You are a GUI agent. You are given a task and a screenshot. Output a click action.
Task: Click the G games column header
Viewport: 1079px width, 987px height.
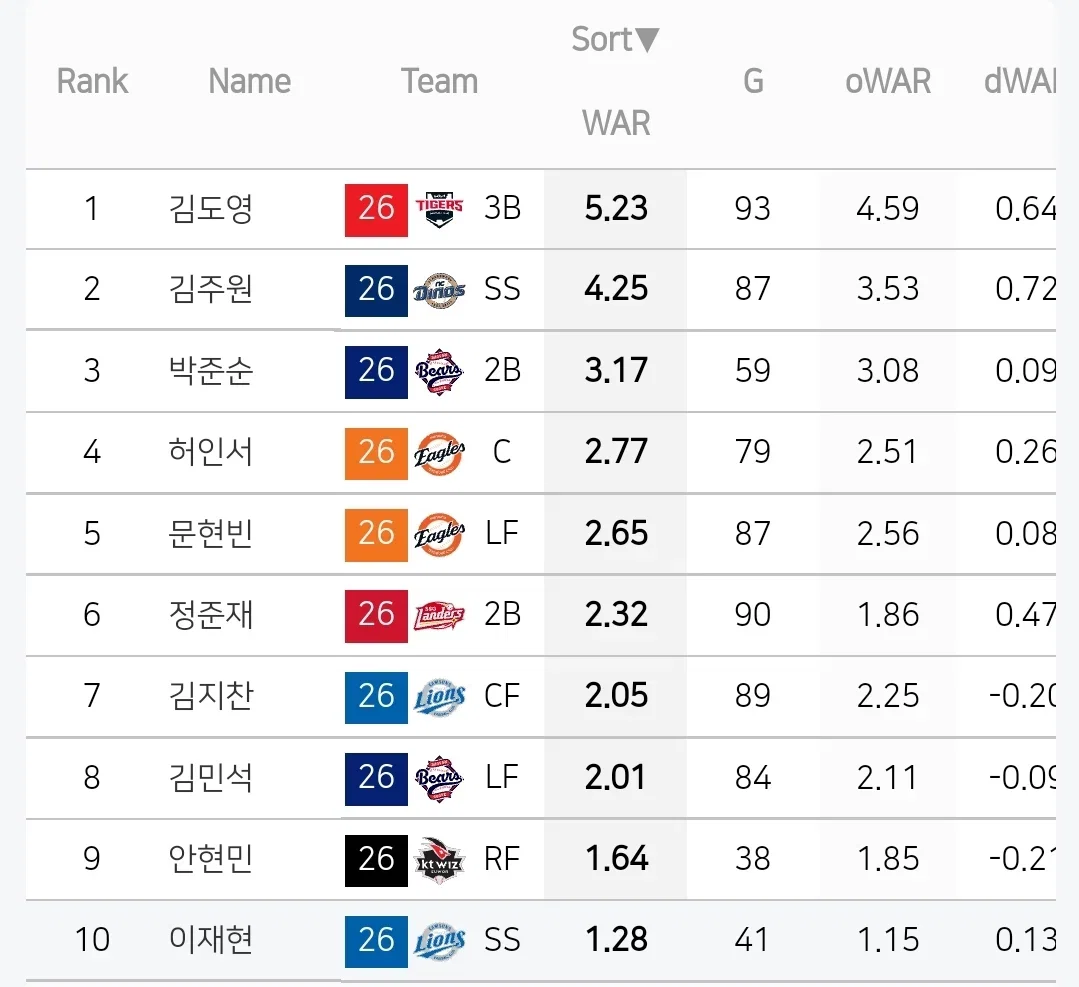pyautogui.click(x=754, y=81)
